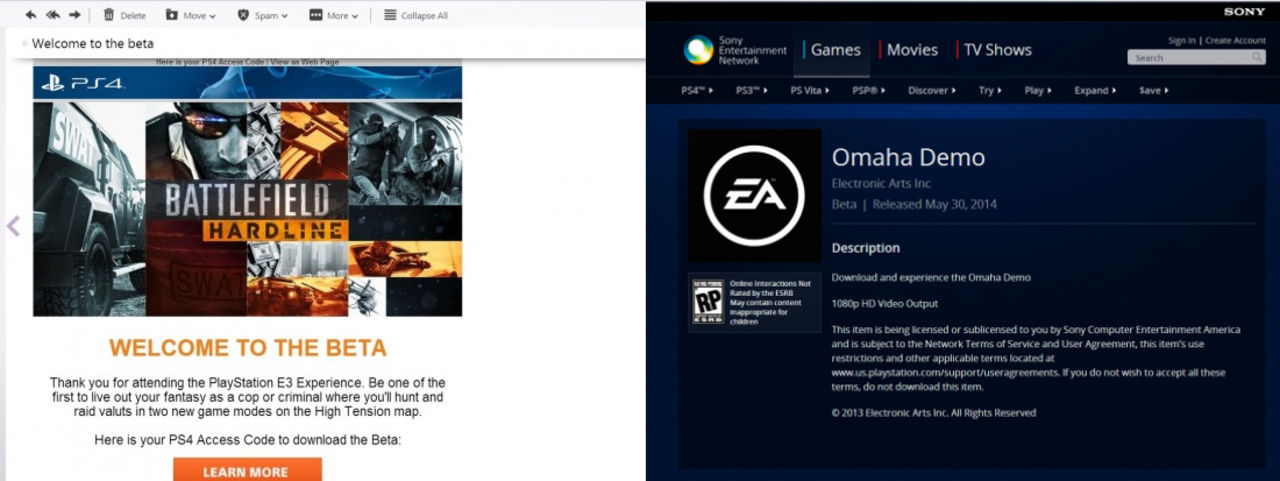The width and height of the screenshot is (1280, 481).
Task: Switch to the TV Shows tab
Action: tap(995, 50)
